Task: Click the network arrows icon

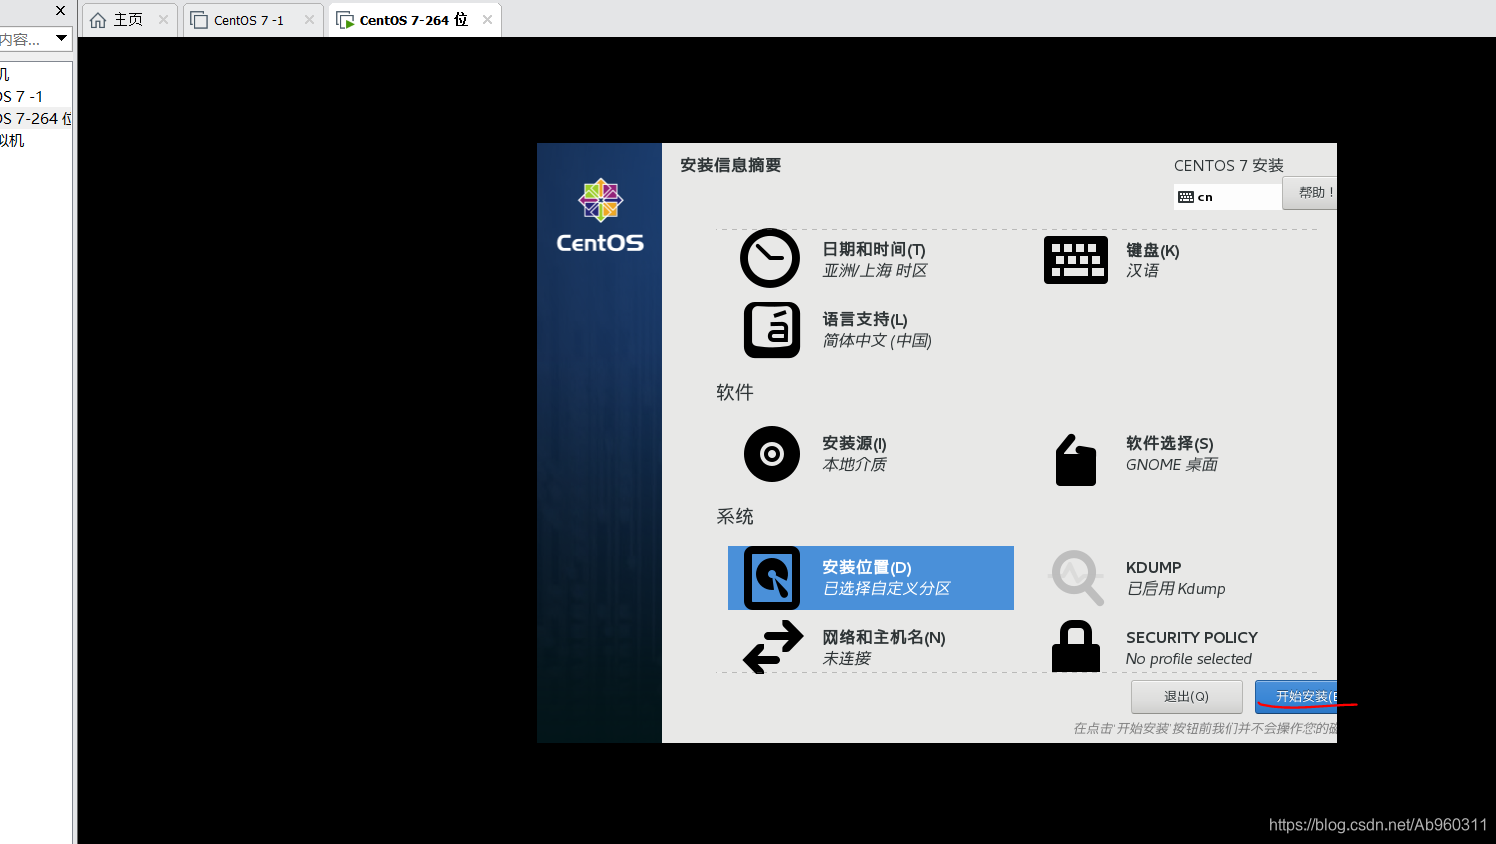Action: click(x=773, y=647)
